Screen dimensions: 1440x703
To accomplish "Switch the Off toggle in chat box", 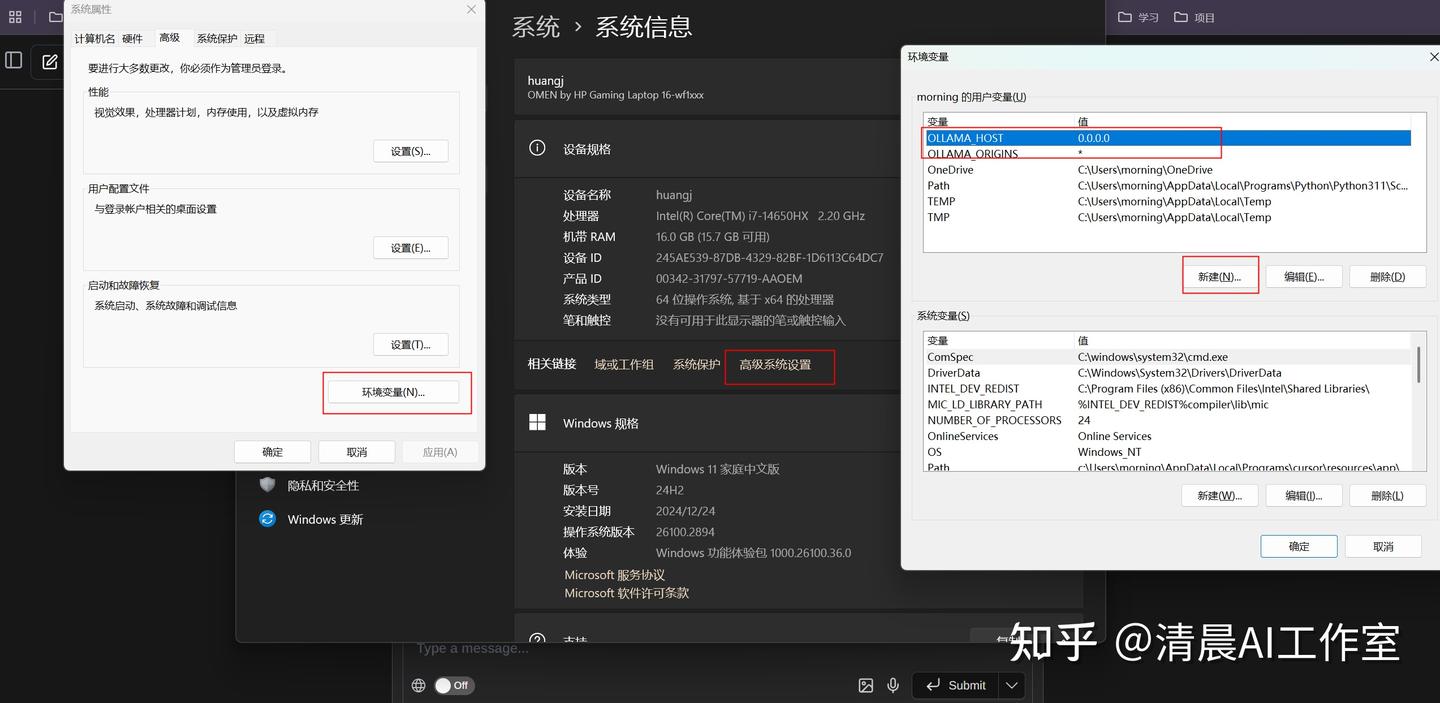I will point(454,685).
